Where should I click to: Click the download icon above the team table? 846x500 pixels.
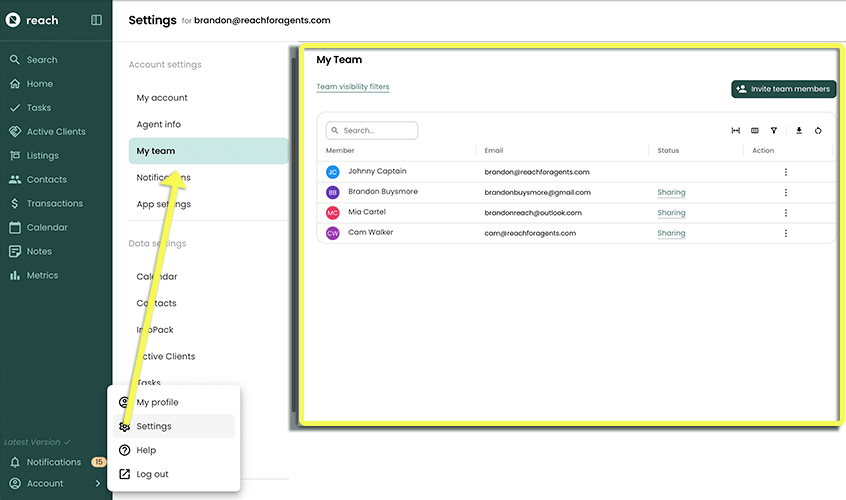tap(799, 130)
